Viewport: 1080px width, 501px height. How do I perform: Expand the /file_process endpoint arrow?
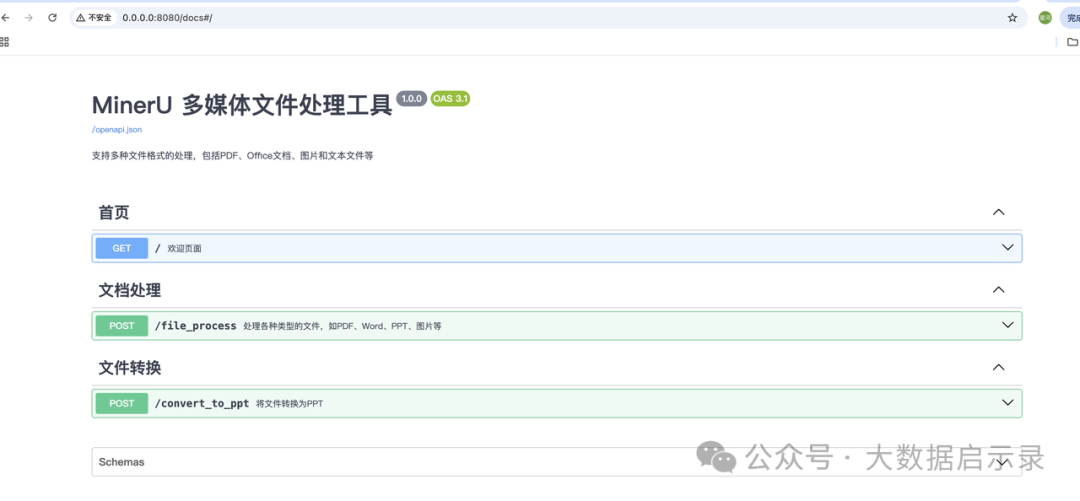pos(1008,325)
